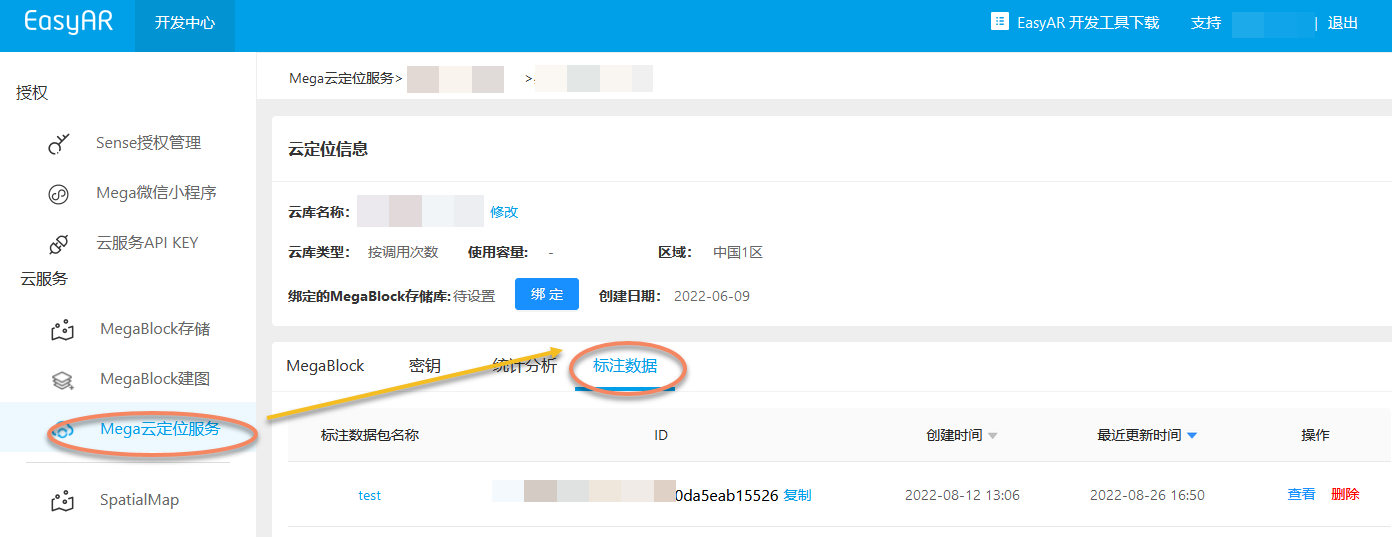Viewport: 1392px width, 537px height.
Task: Click Mega云定位服务 breadcrumb link
Action: [x=341, y=77]
